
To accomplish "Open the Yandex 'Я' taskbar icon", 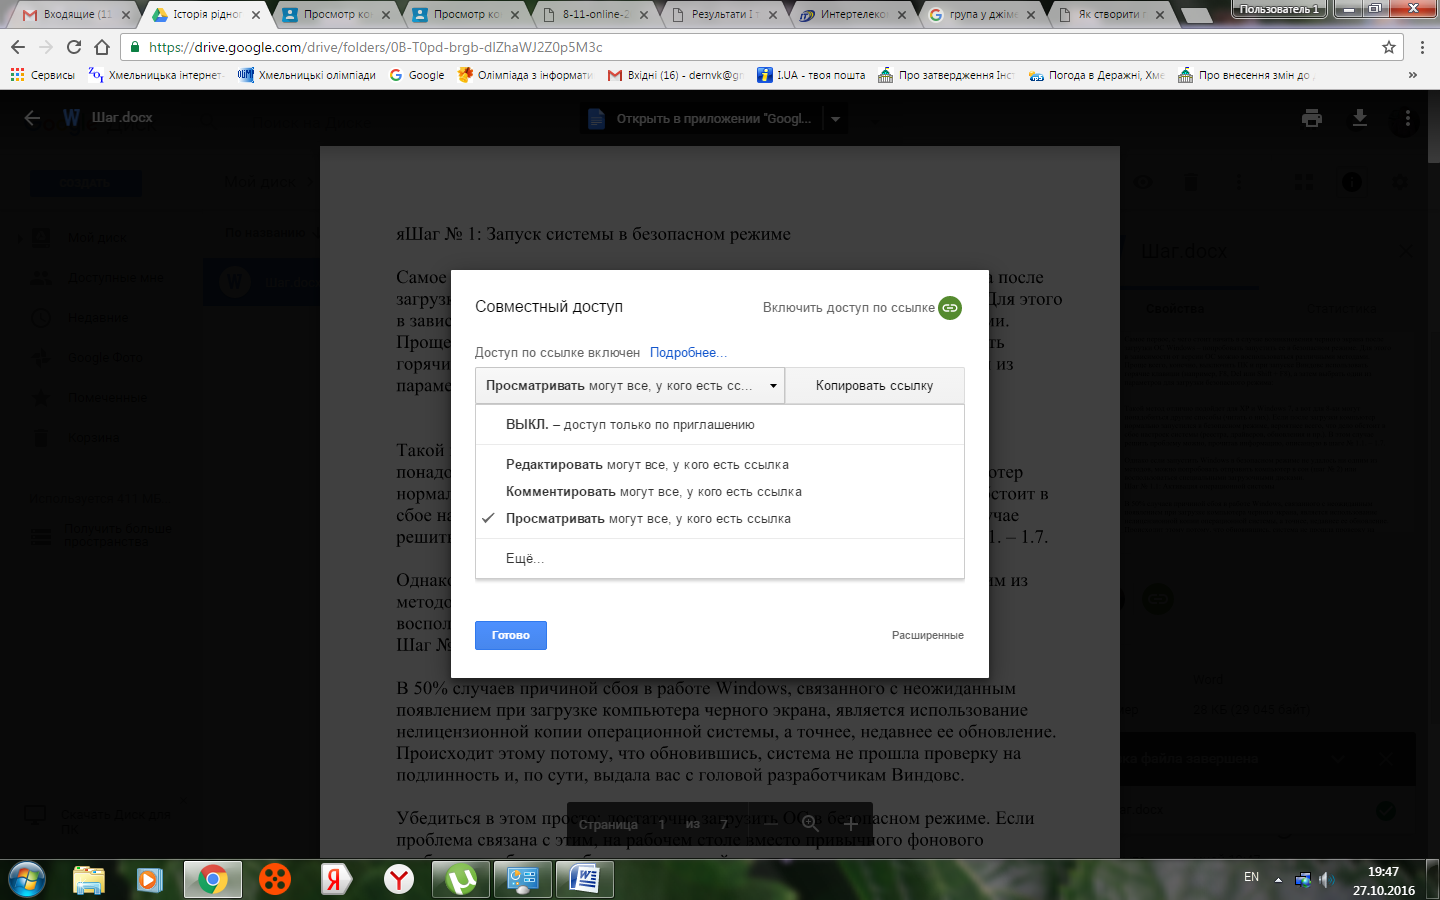I will click(x=336, y=879).
